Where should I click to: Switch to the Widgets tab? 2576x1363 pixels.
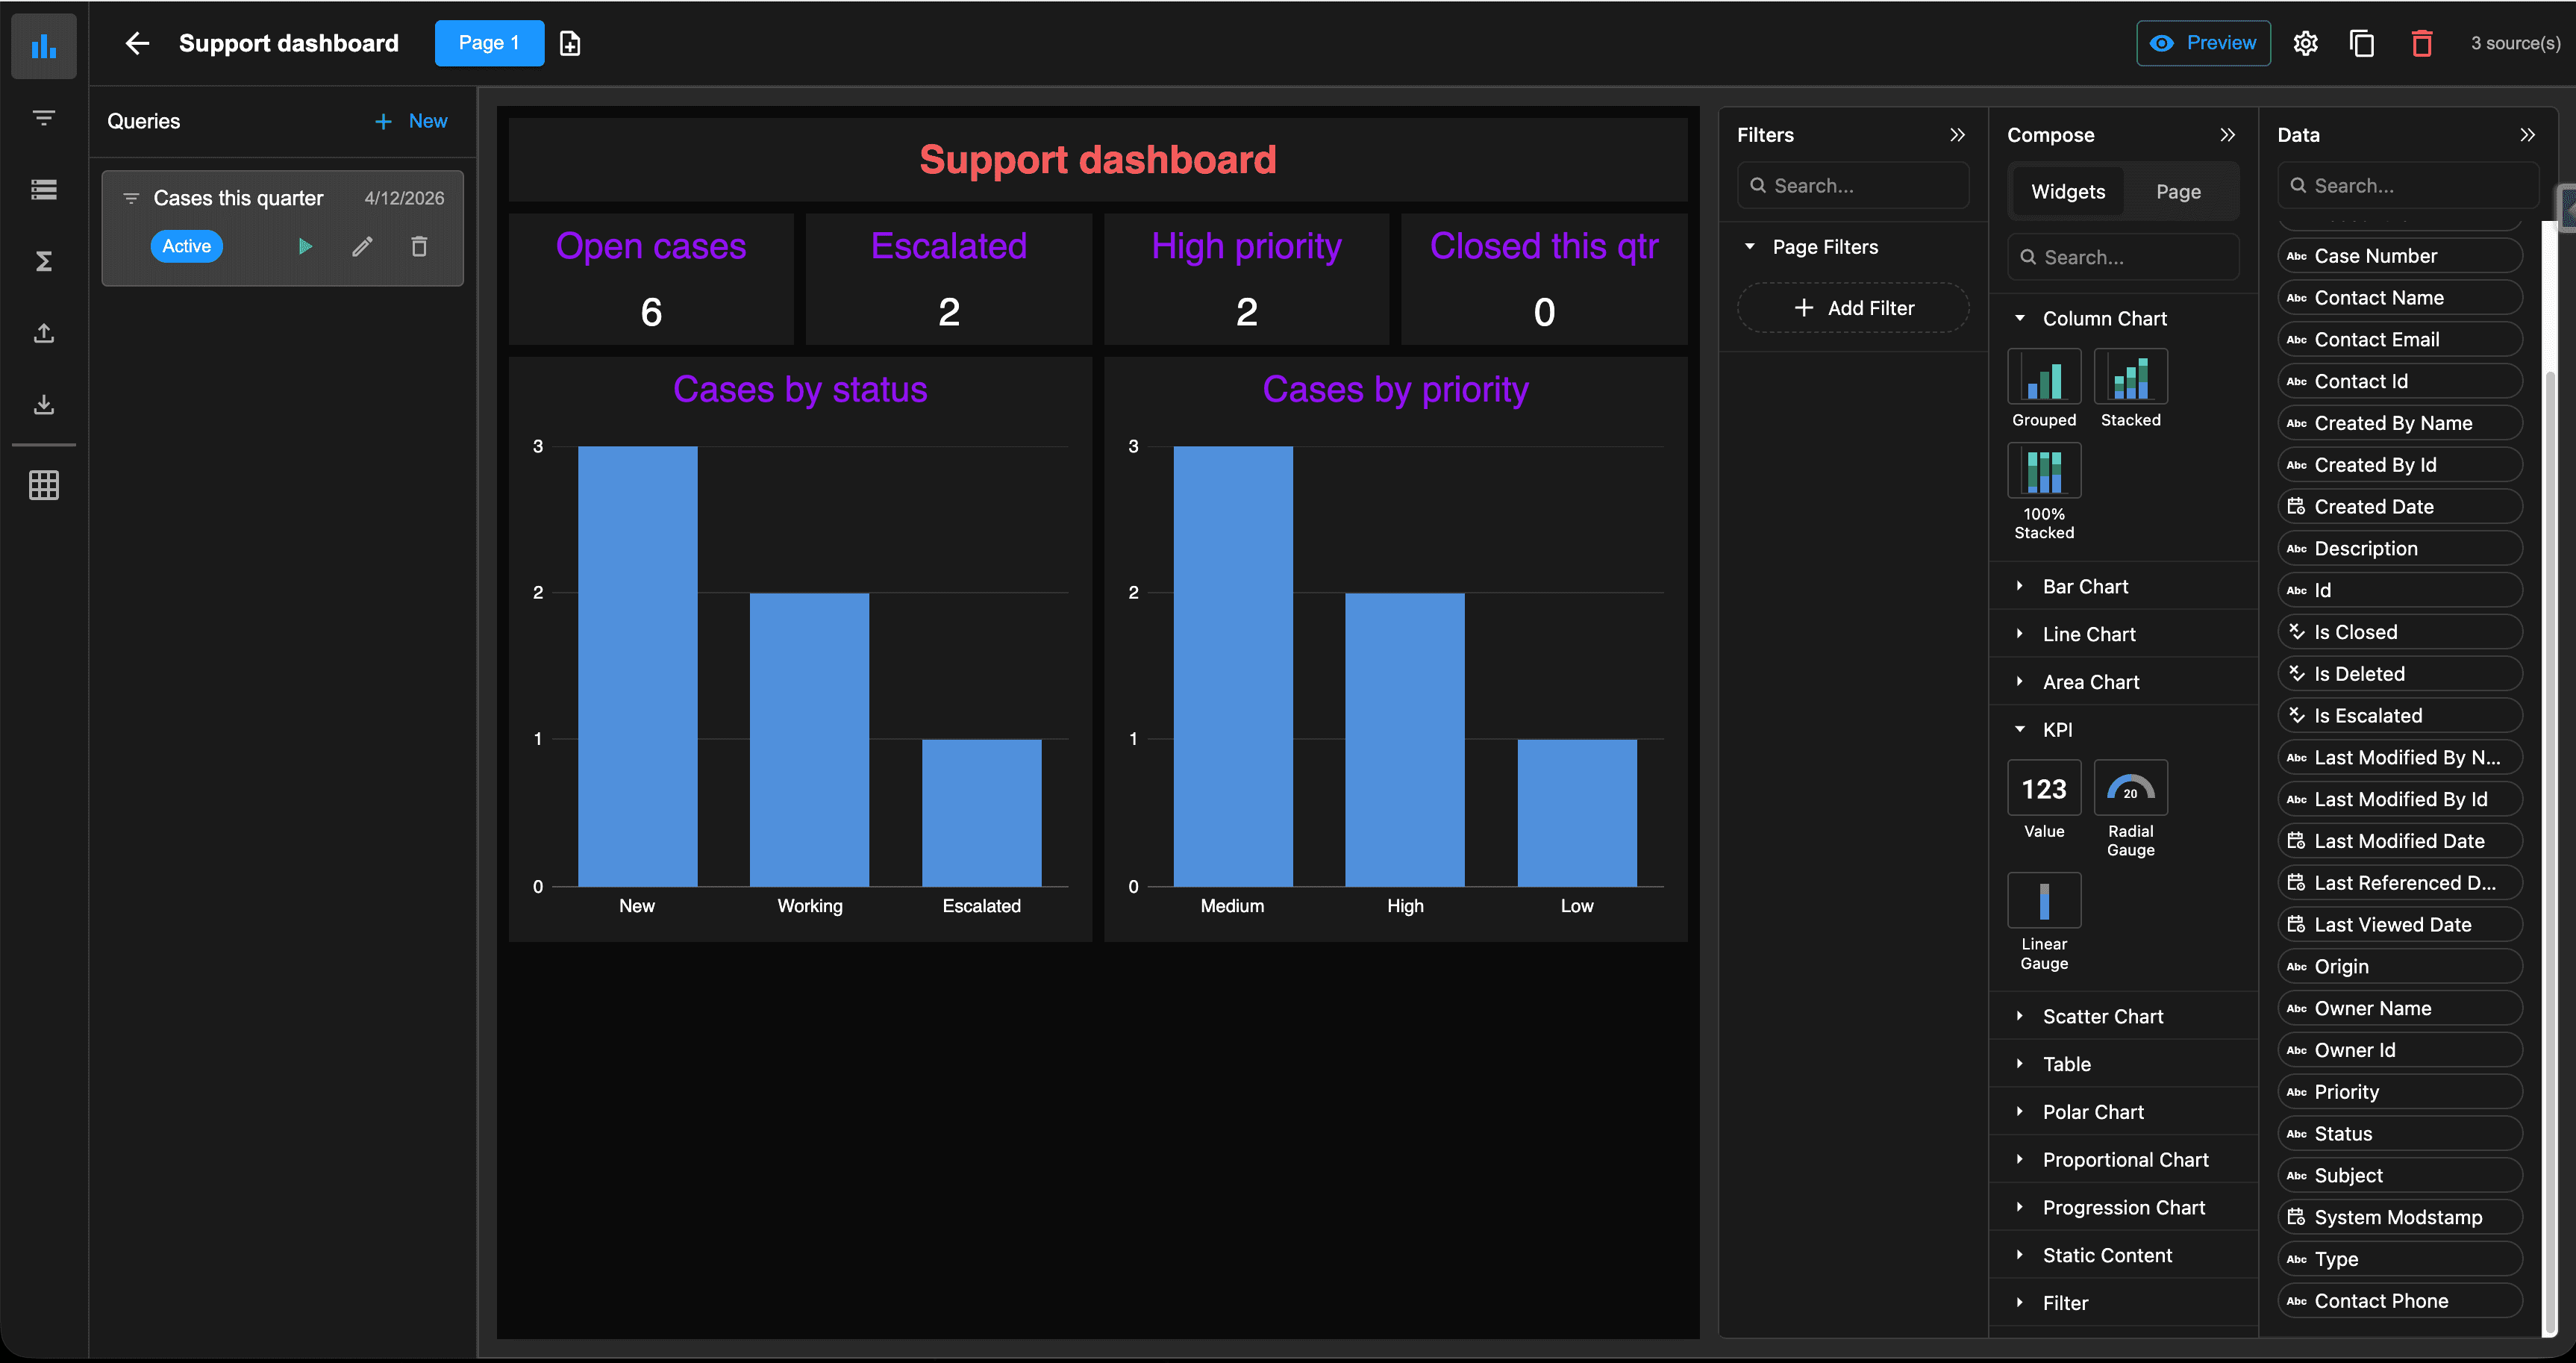pyautogui.click(x=2067, y=192)
